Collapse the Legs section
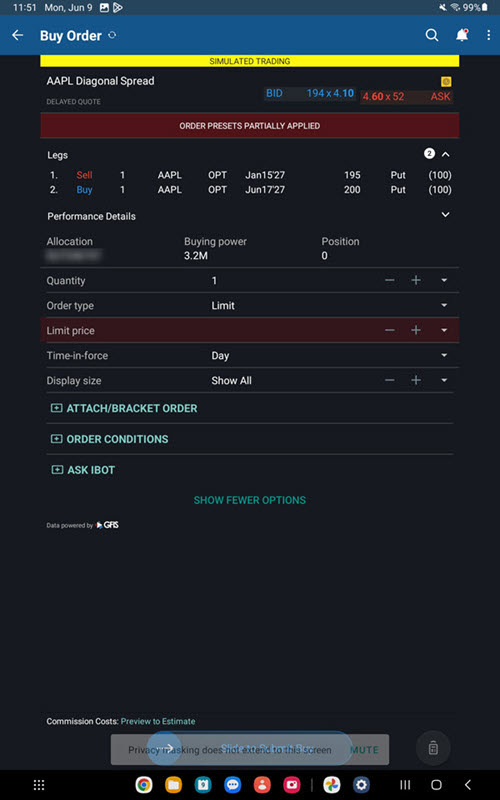The height and width of the screenshot is (800, 500). [445, 154]
